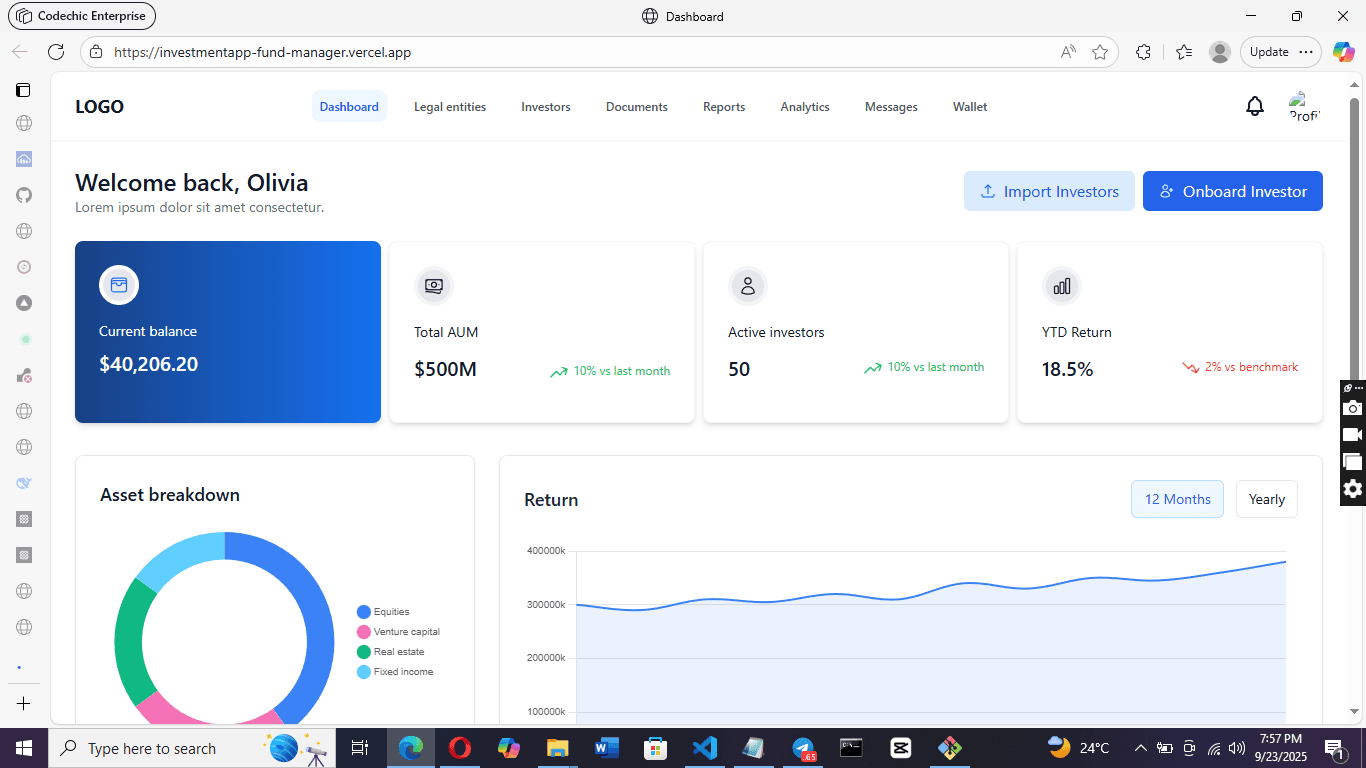Add a new tab with the sidebar plus icon
1366x768 pixels.
point(24,704)
